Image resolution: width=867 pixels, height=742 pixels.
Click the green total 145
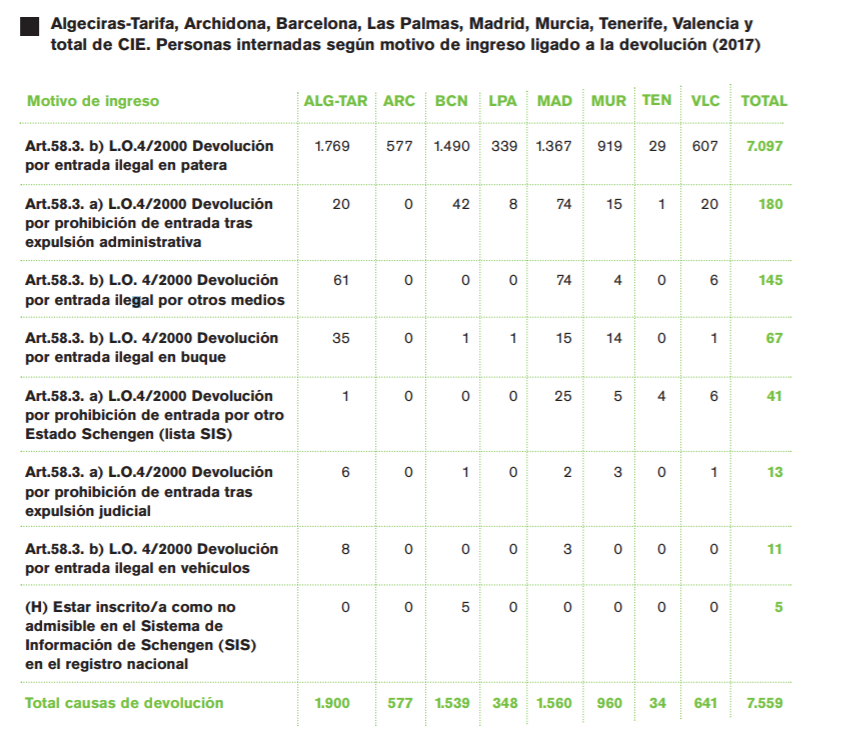point(771,280)
